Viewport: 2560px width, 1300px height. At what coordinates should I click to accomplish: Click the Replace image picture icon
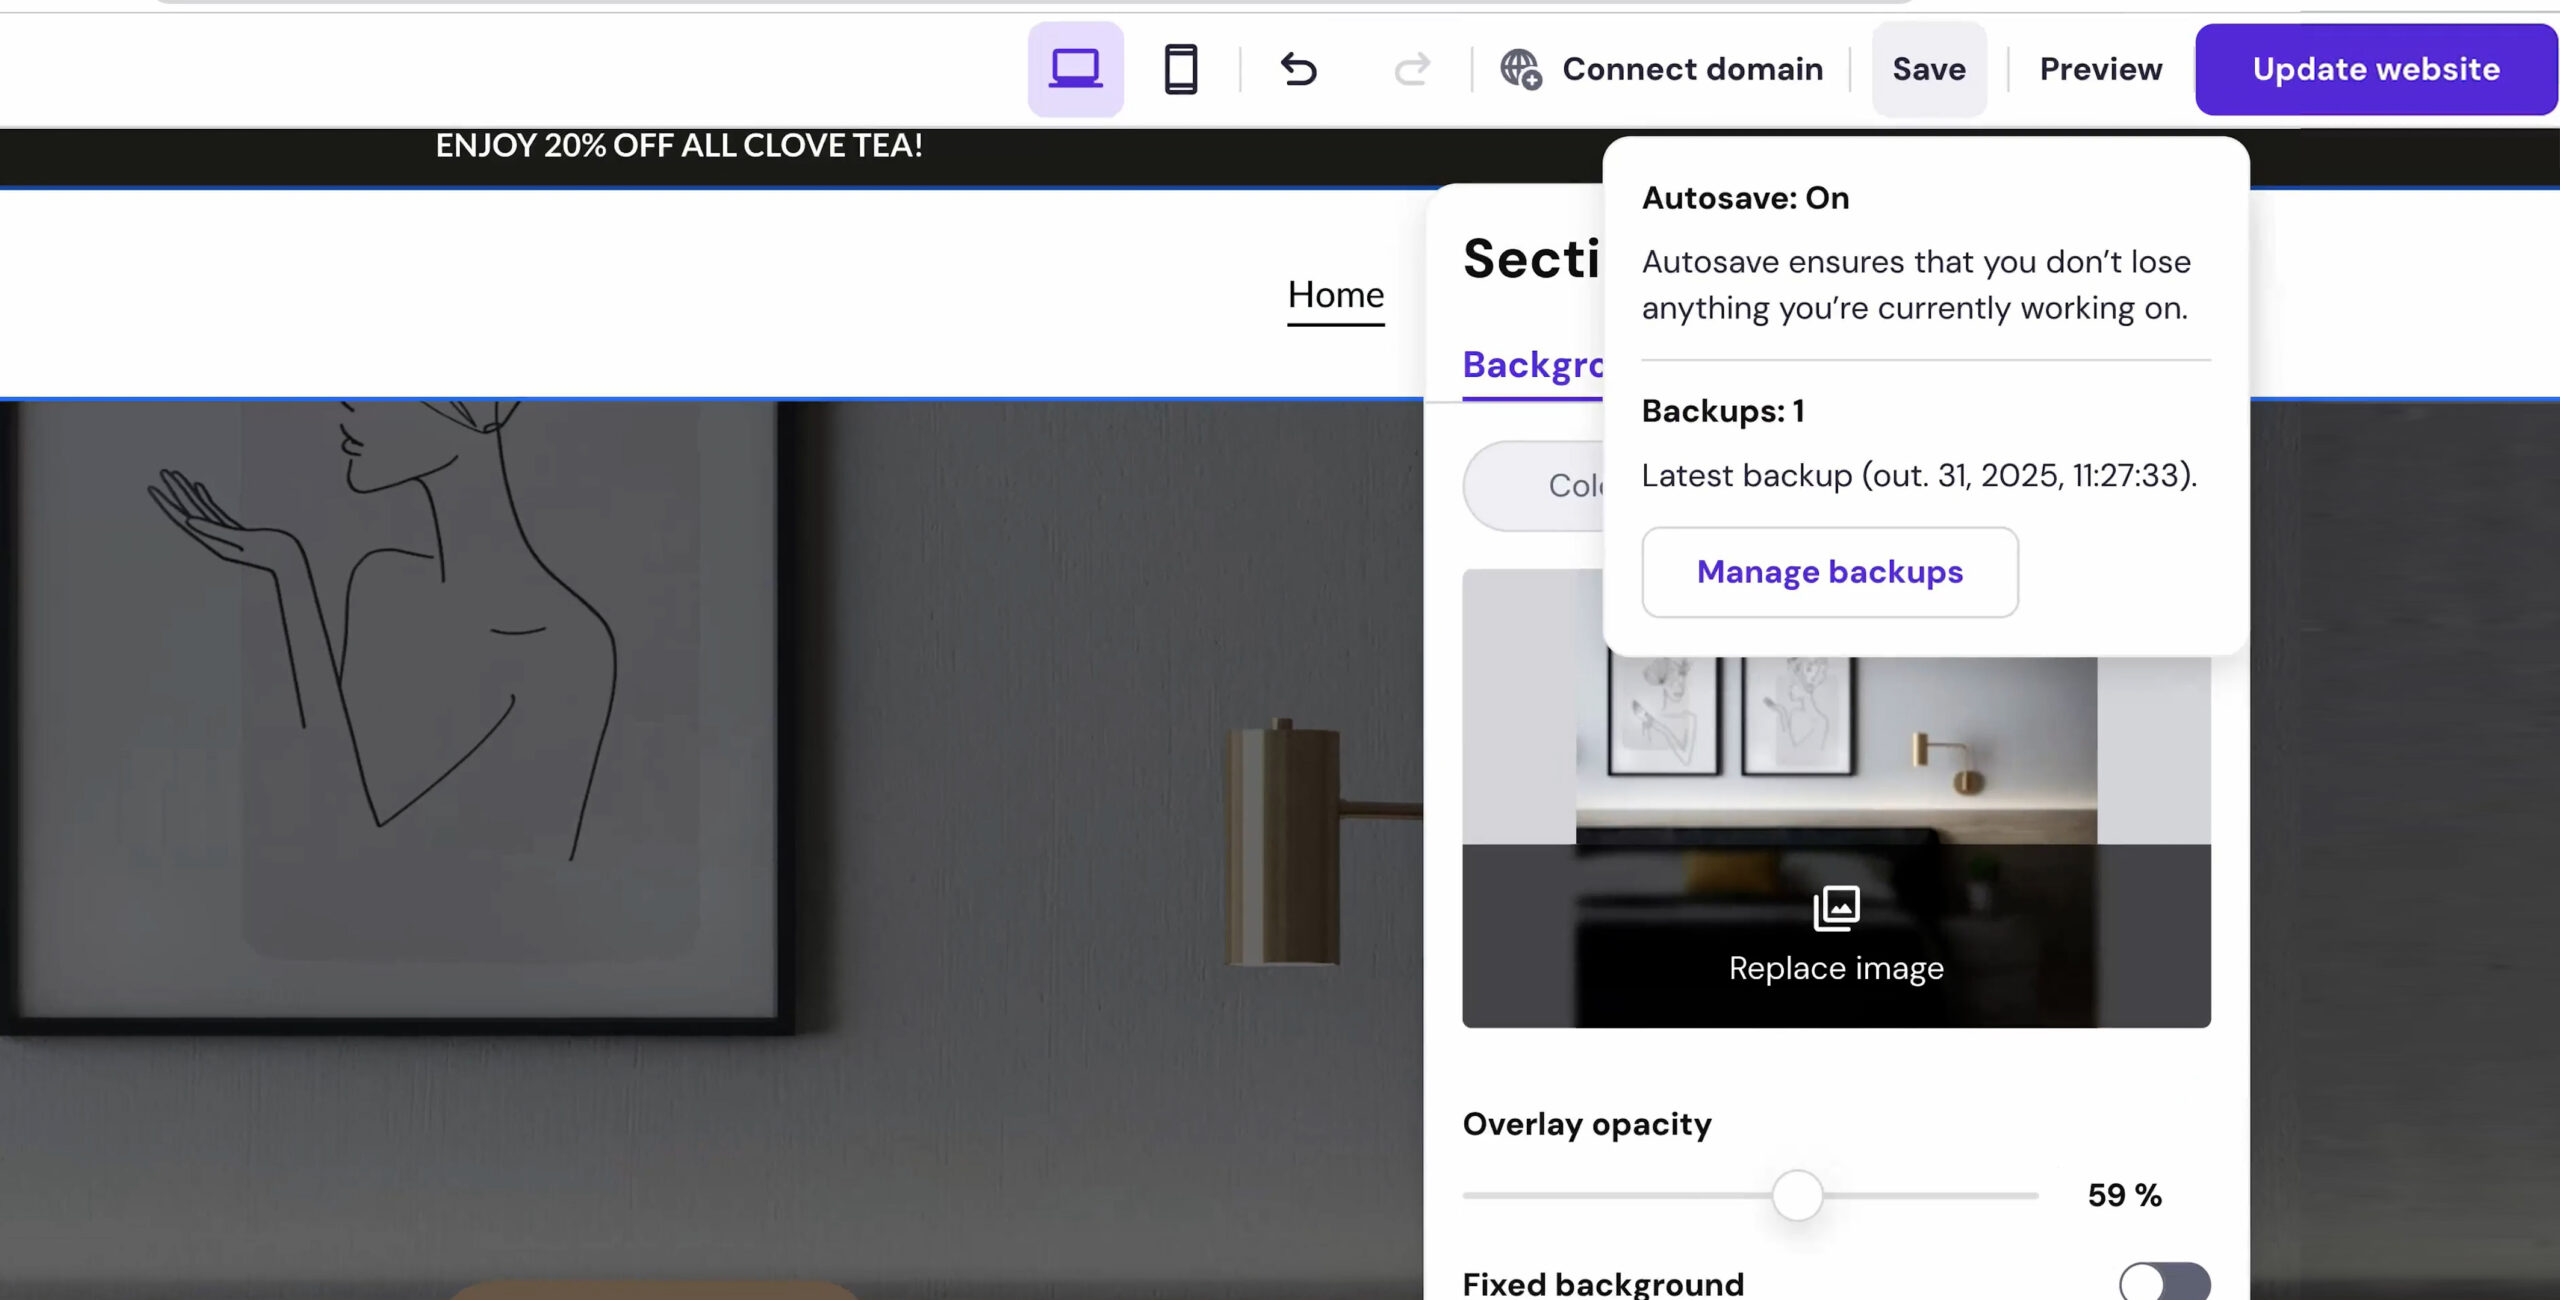tap(1836, 908)
